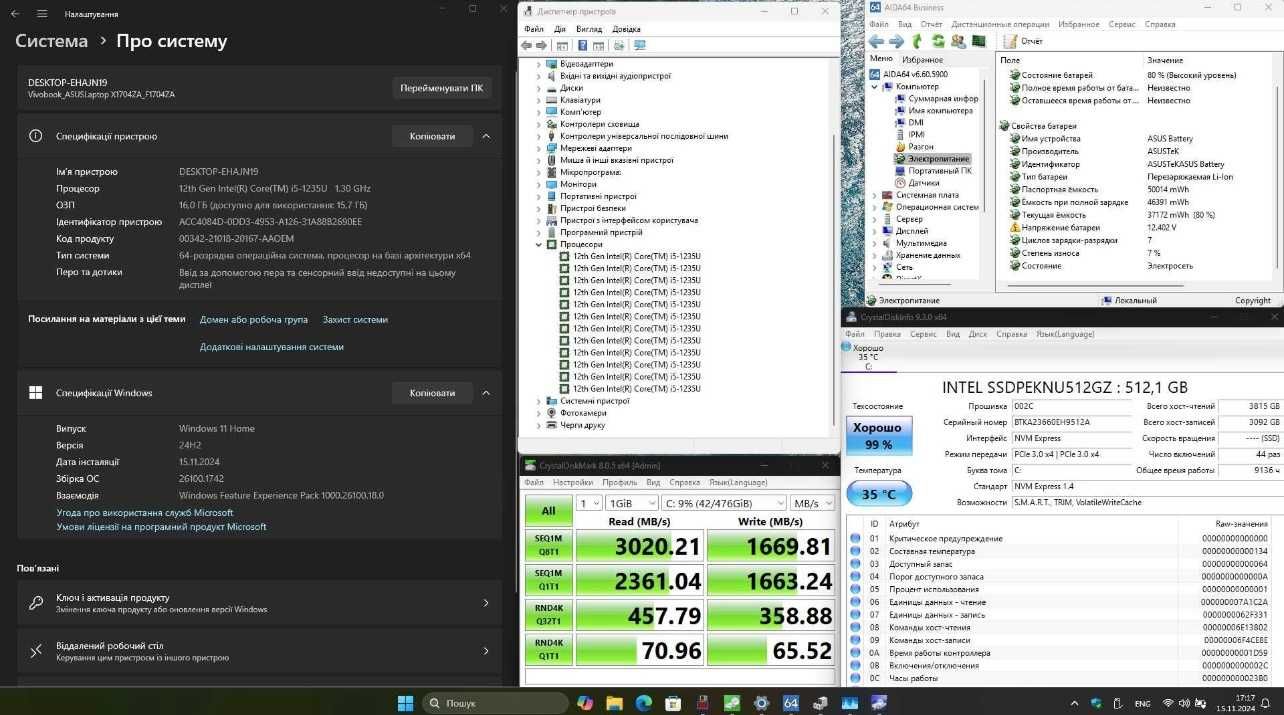Screen dimensions: 1284x715
Task: Open the Settings hamburger navigation menu
Action: point(41,14)
